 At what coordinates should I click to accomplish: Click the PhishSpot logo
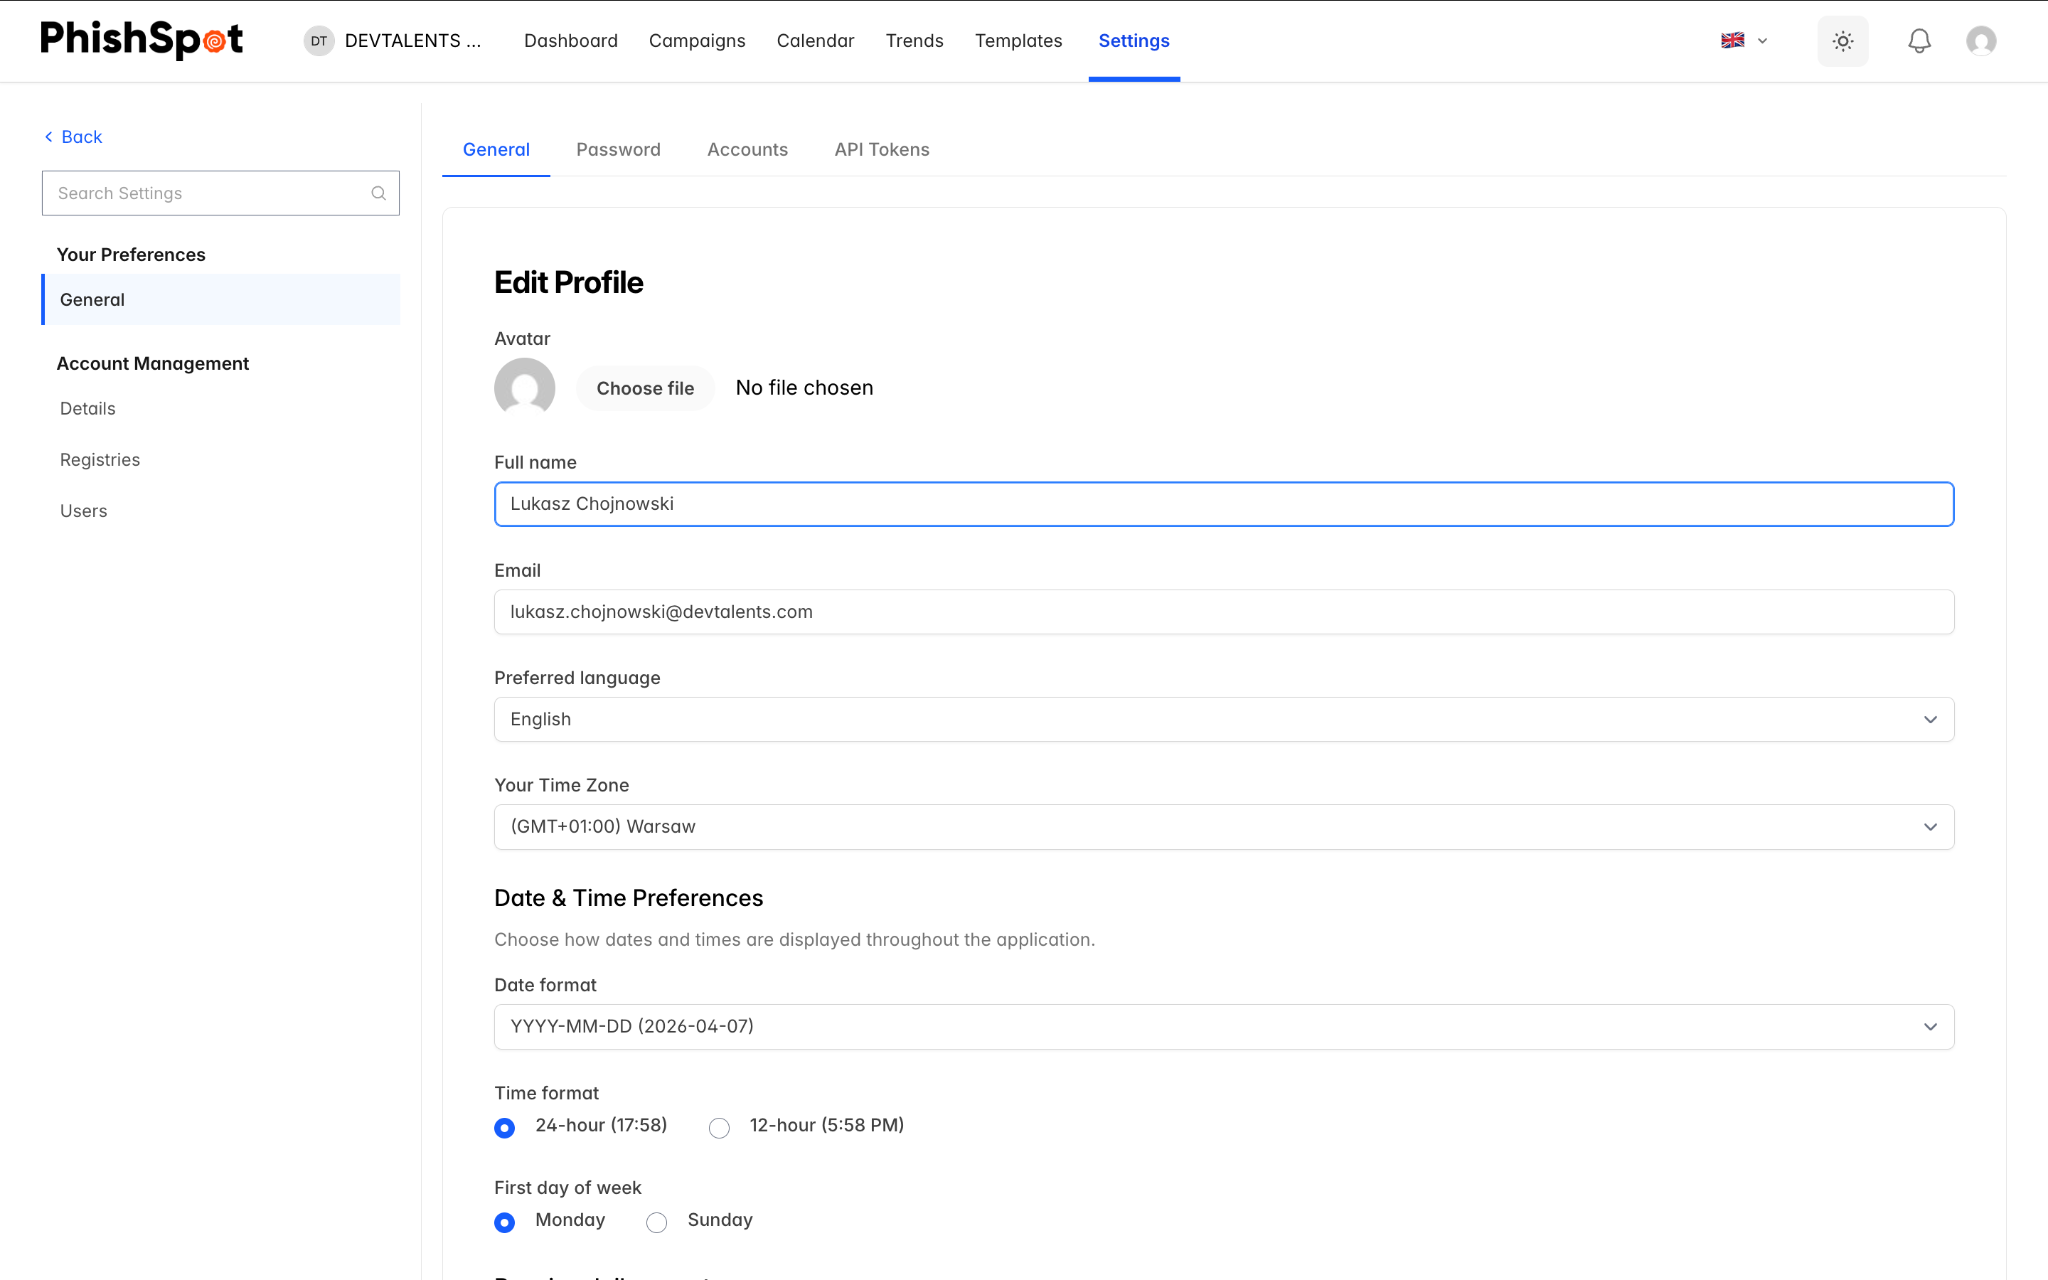click(141, 40)
